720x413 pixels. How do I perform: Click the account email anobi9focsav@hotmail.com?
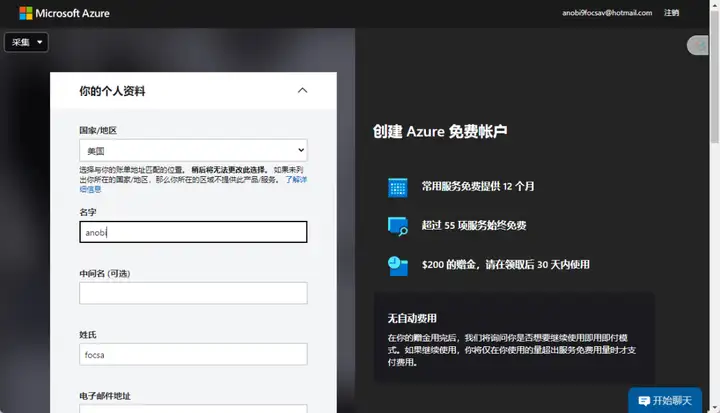[607, 13]
